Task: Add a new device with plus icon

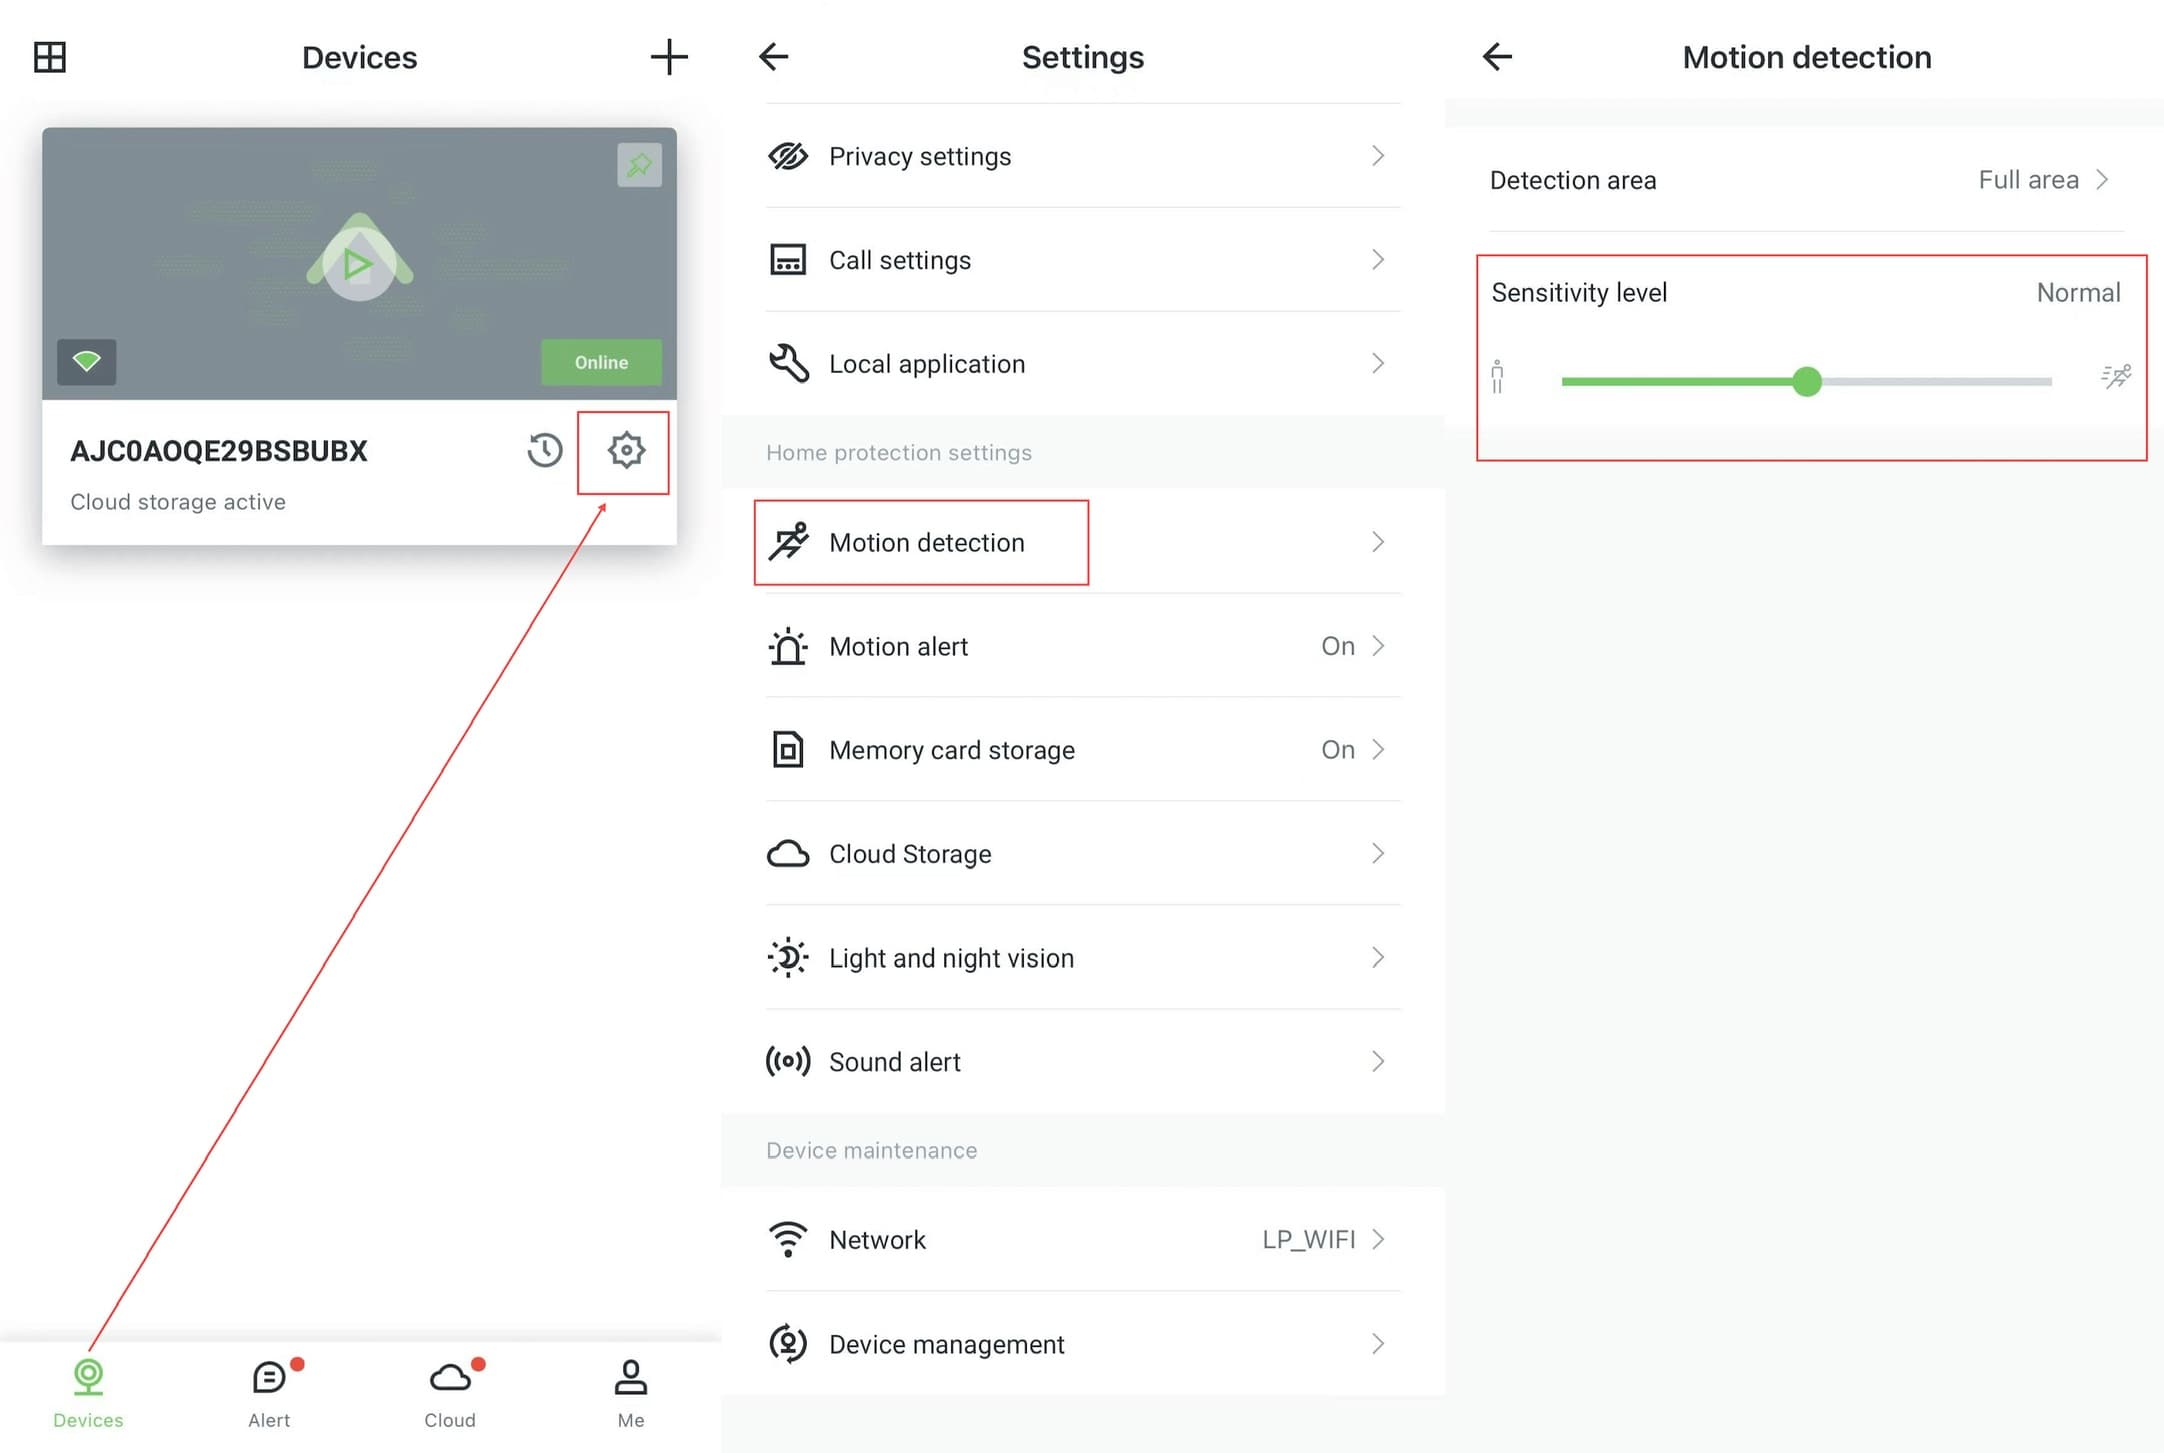Action: point(669,57)
